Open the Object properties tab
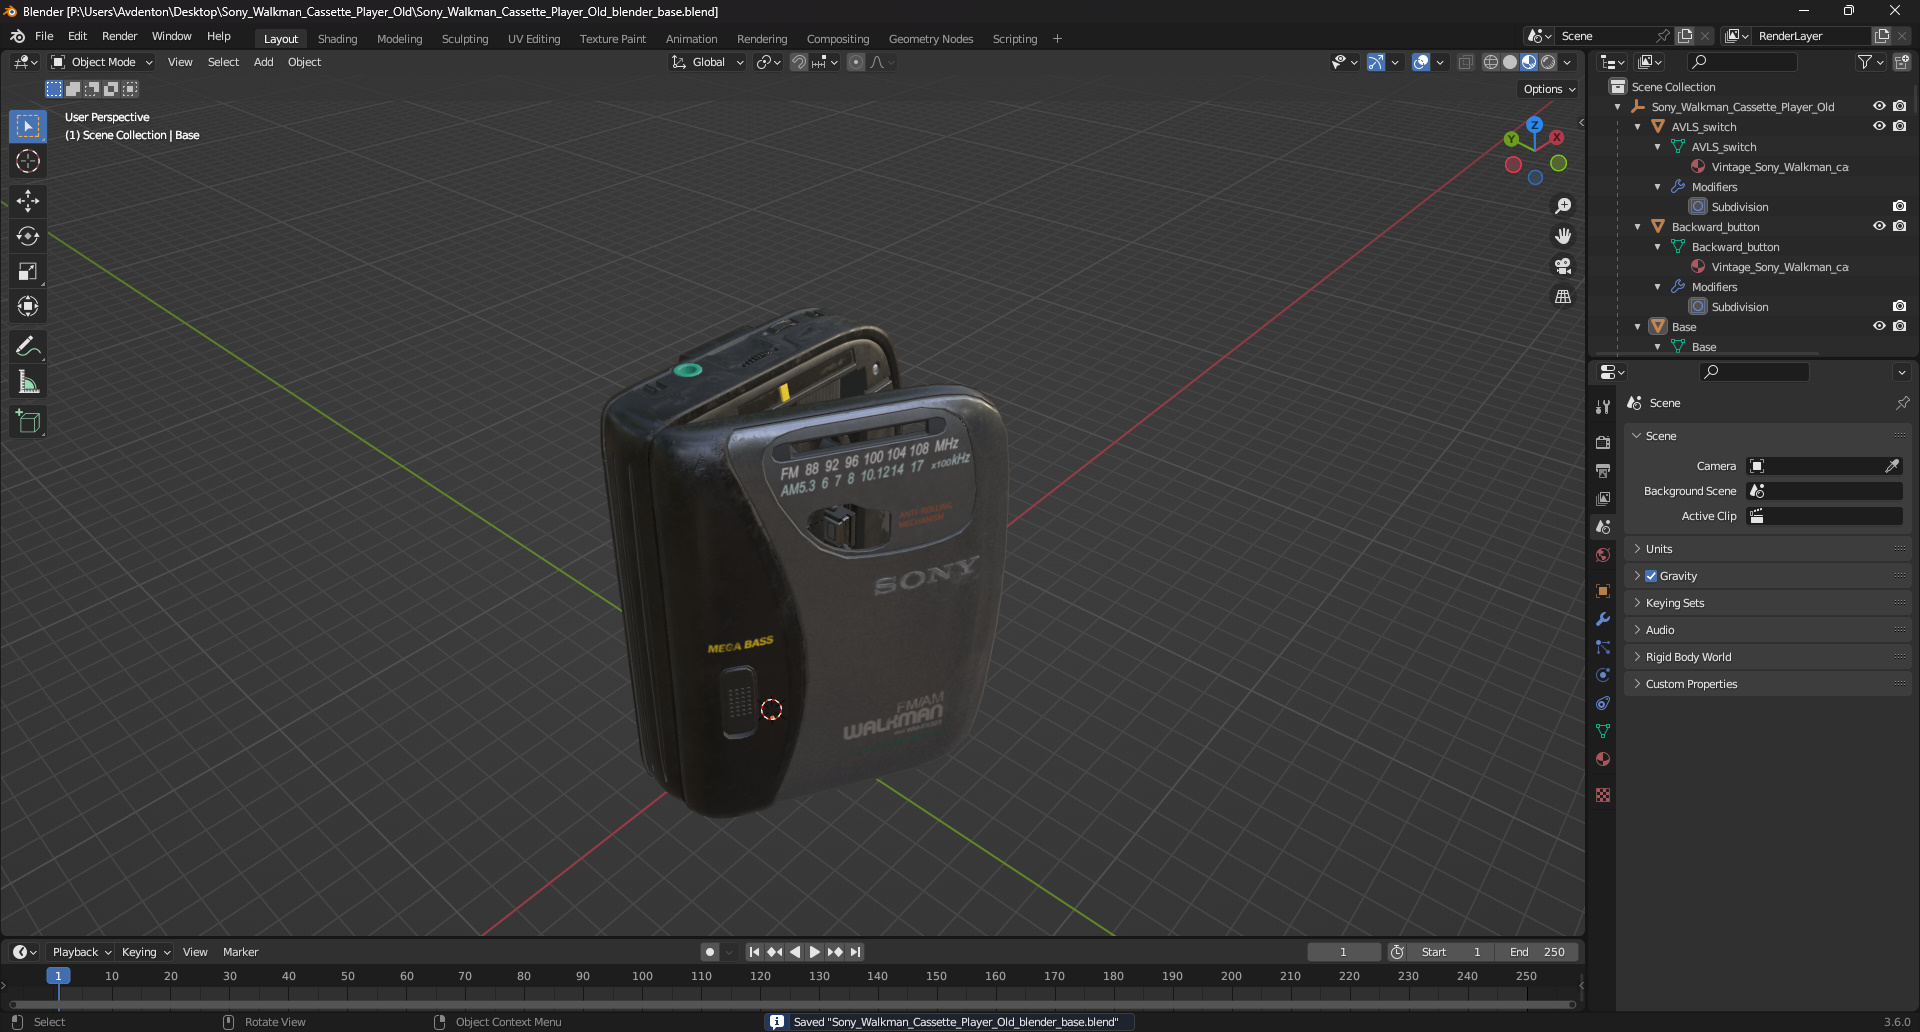This screenshot has height=1032, width=1920. tap(1603, 591)
